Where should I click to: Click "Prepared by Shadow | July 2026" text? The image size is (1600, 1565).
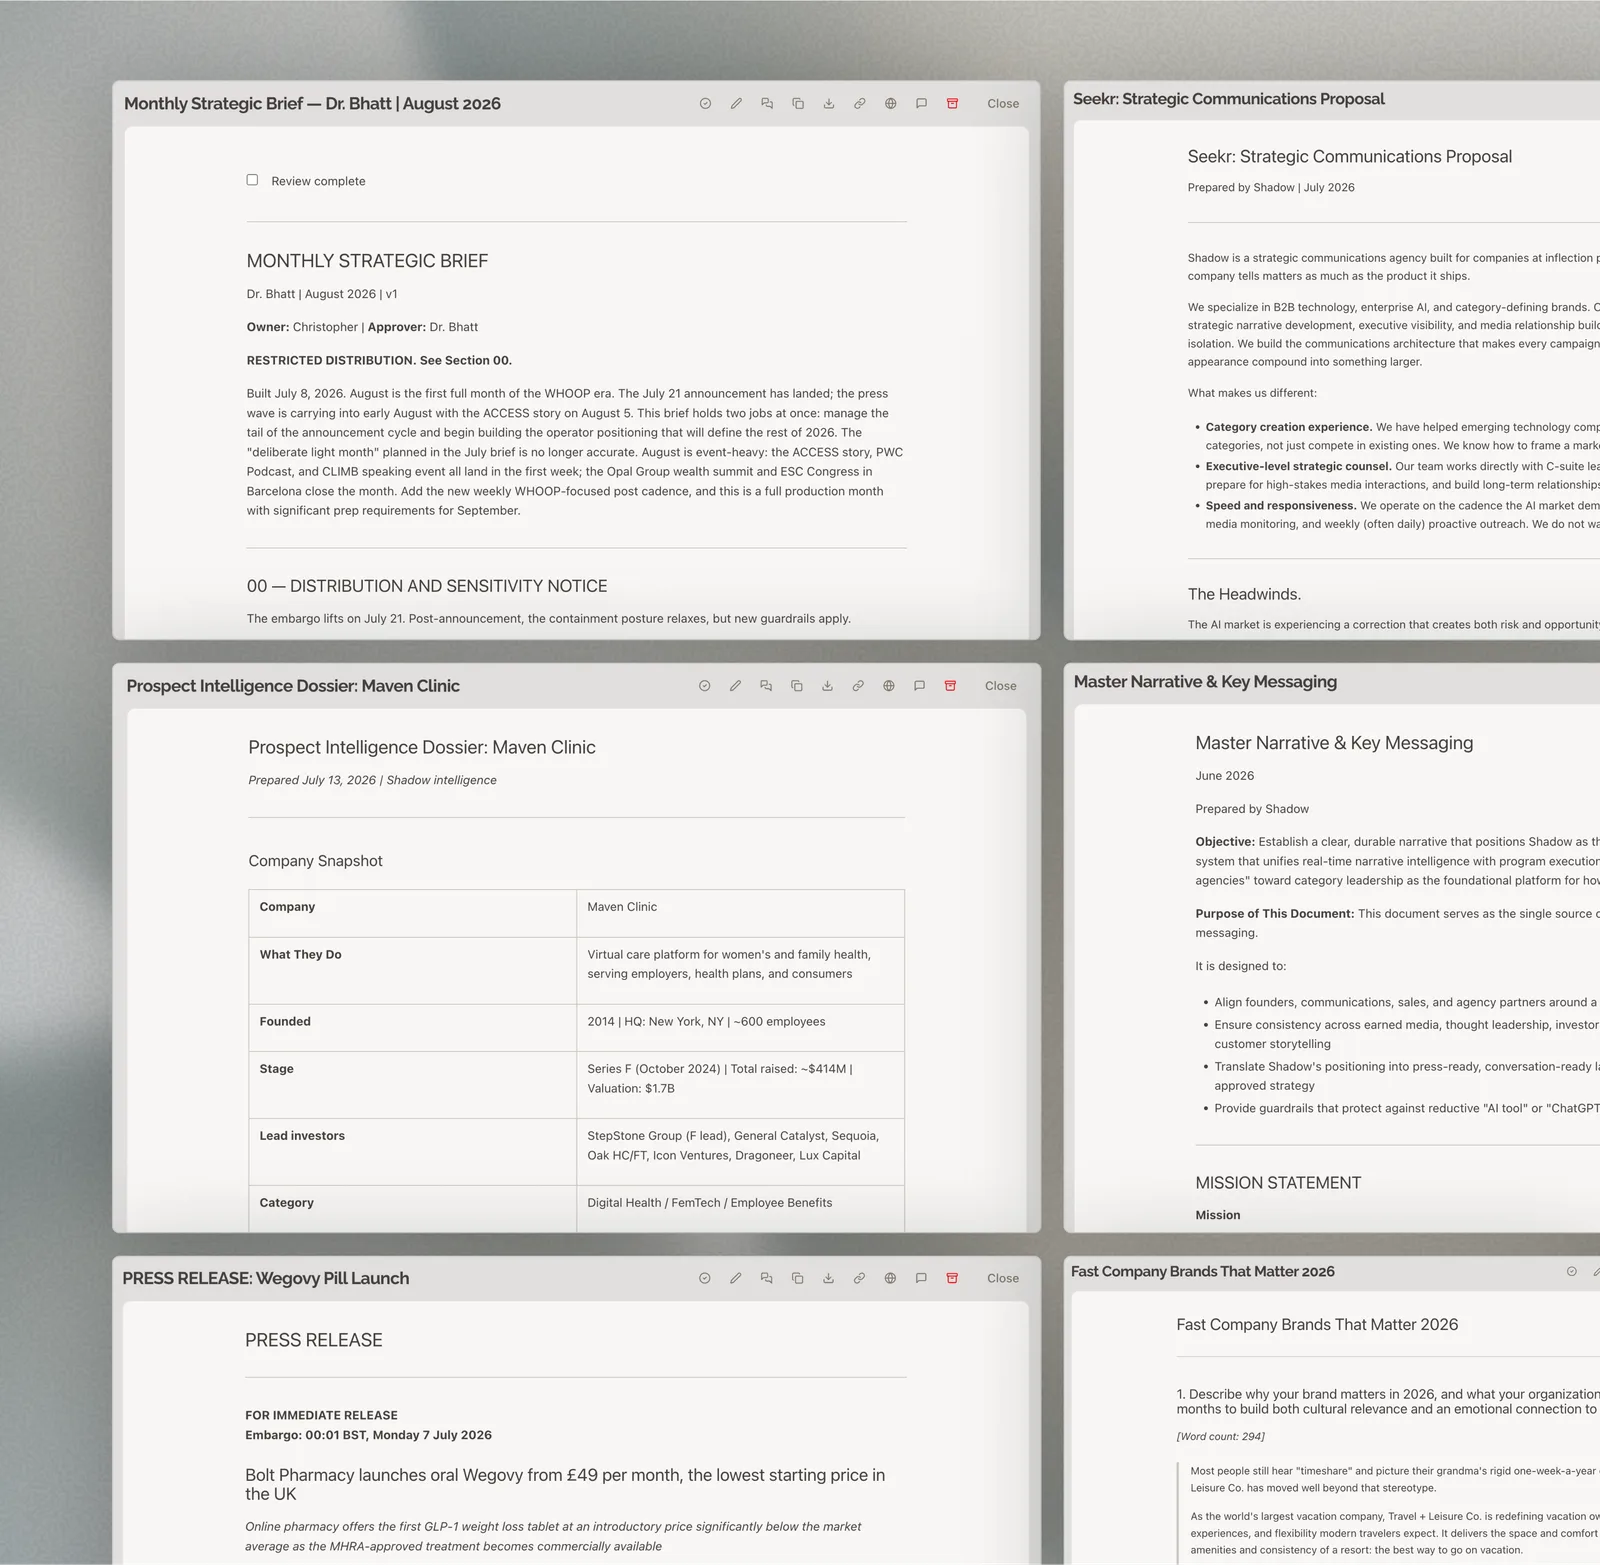coord(1271,187)
